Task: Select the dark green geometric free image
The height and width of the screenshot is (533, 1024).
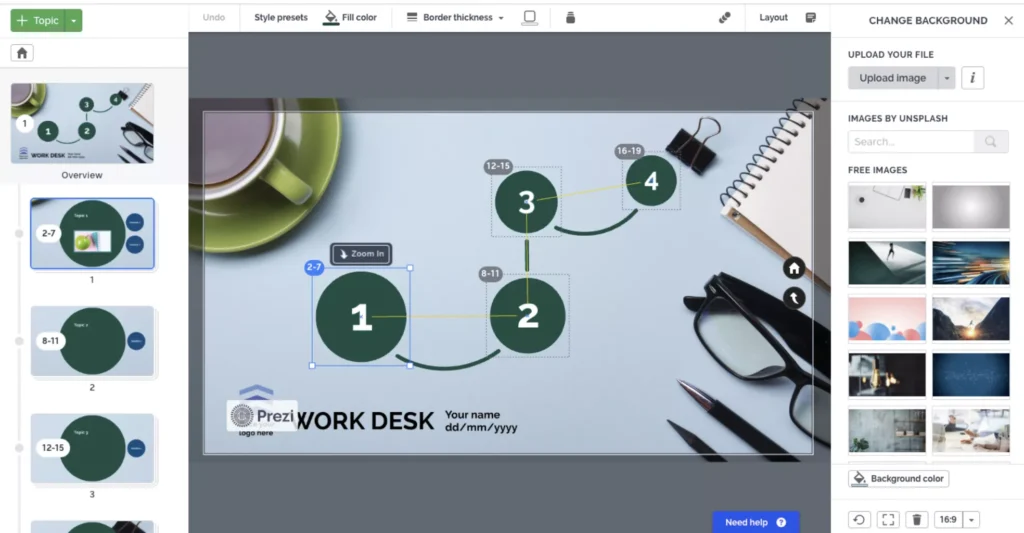Action: [887, 263]
